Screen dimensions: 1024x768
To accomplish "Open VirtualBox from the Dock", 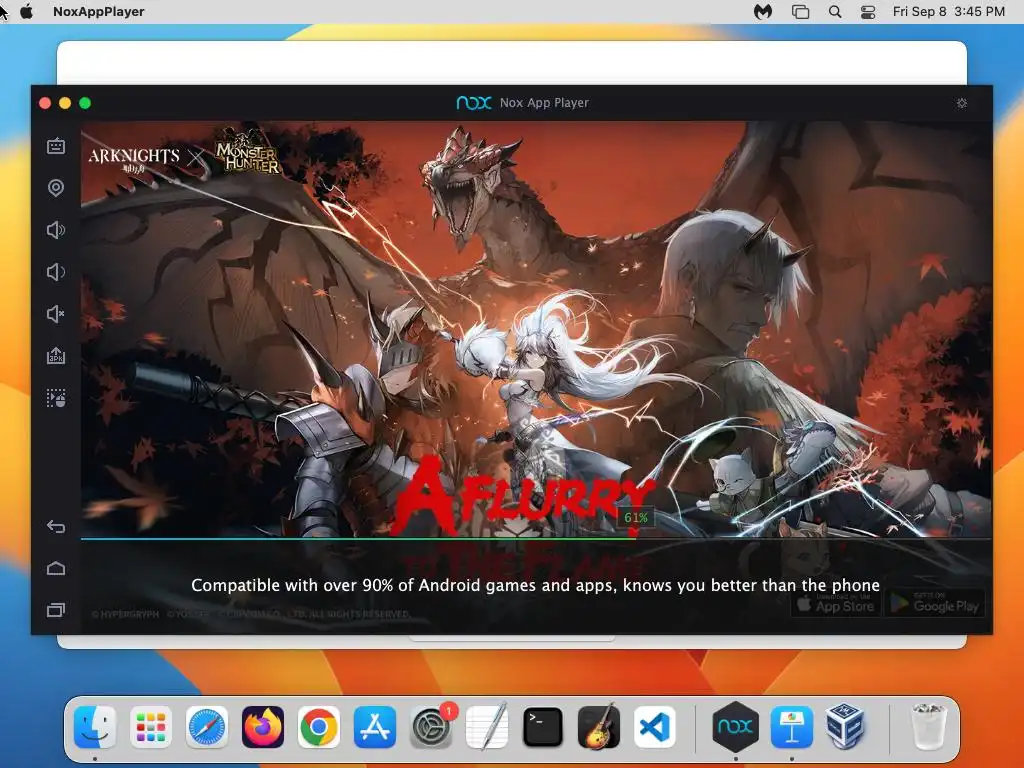I will (847, 727).
